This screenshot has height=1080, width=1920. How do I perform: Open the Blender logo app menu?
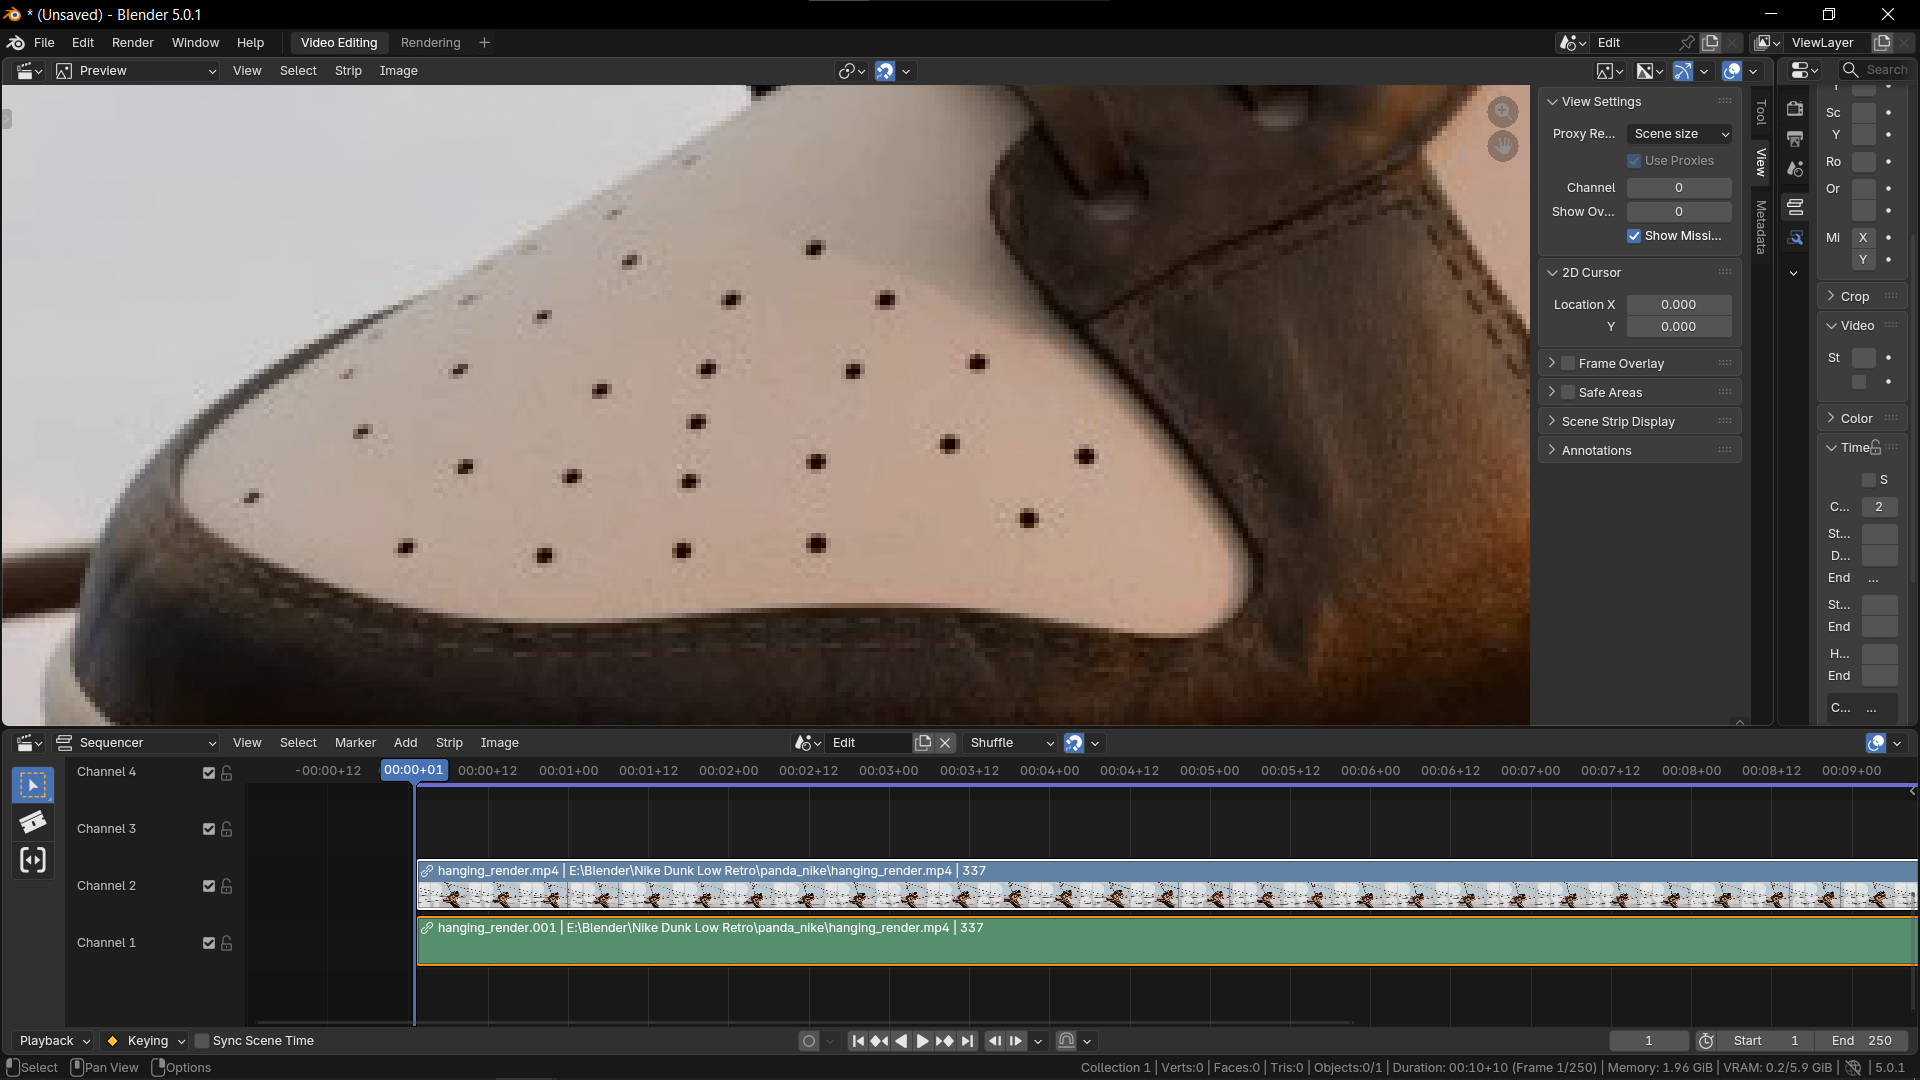(x=16, y=43)
